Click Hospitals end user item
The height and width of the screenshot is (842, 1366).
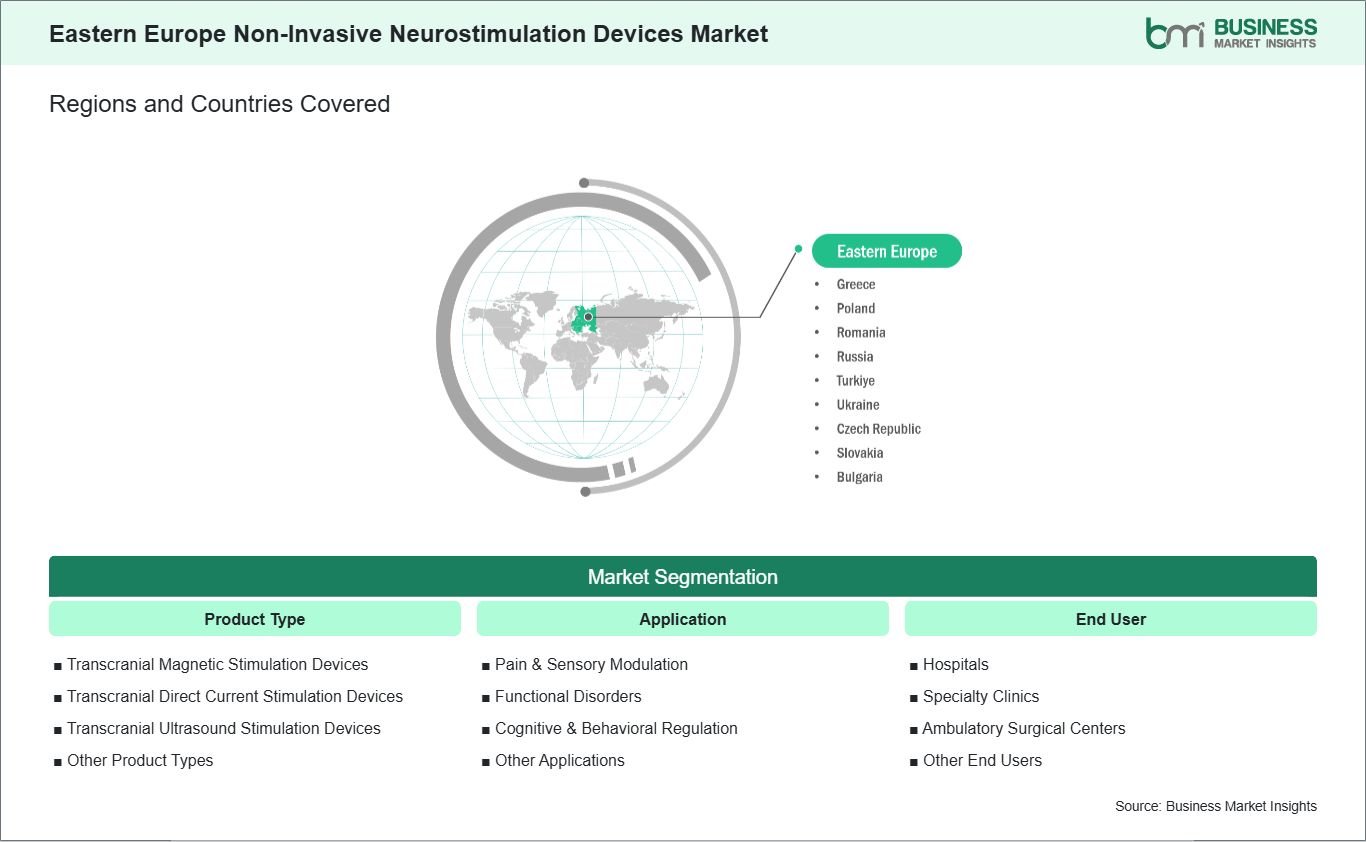pyautogui.click(x=955, y=664)
